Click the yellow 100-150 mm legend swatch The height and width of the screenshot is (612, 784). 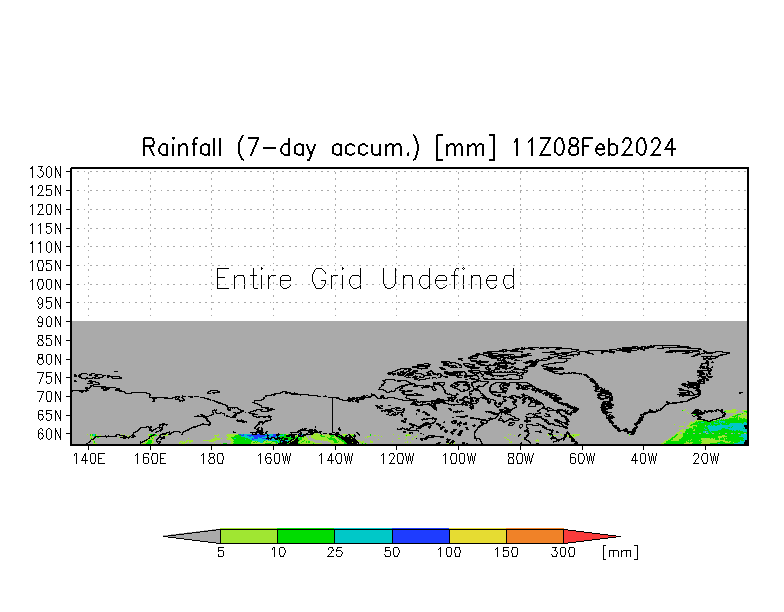[x=478, y=536]
